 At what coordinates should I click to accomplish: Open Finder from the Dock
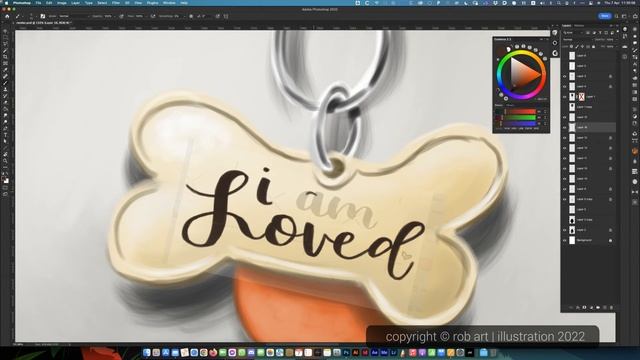[x=147, y=352]
